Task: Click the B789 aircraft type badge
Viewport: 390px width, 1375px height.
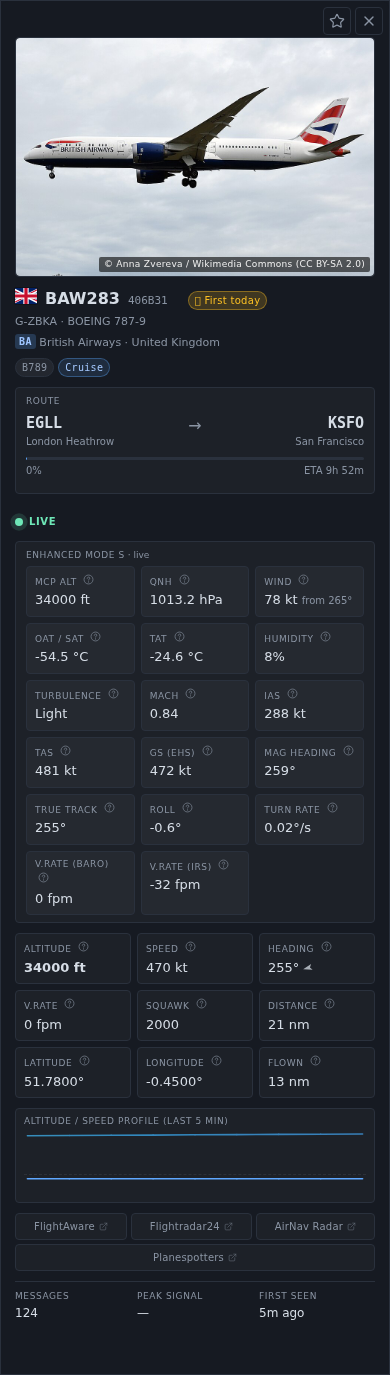Action: pos(35,367)
